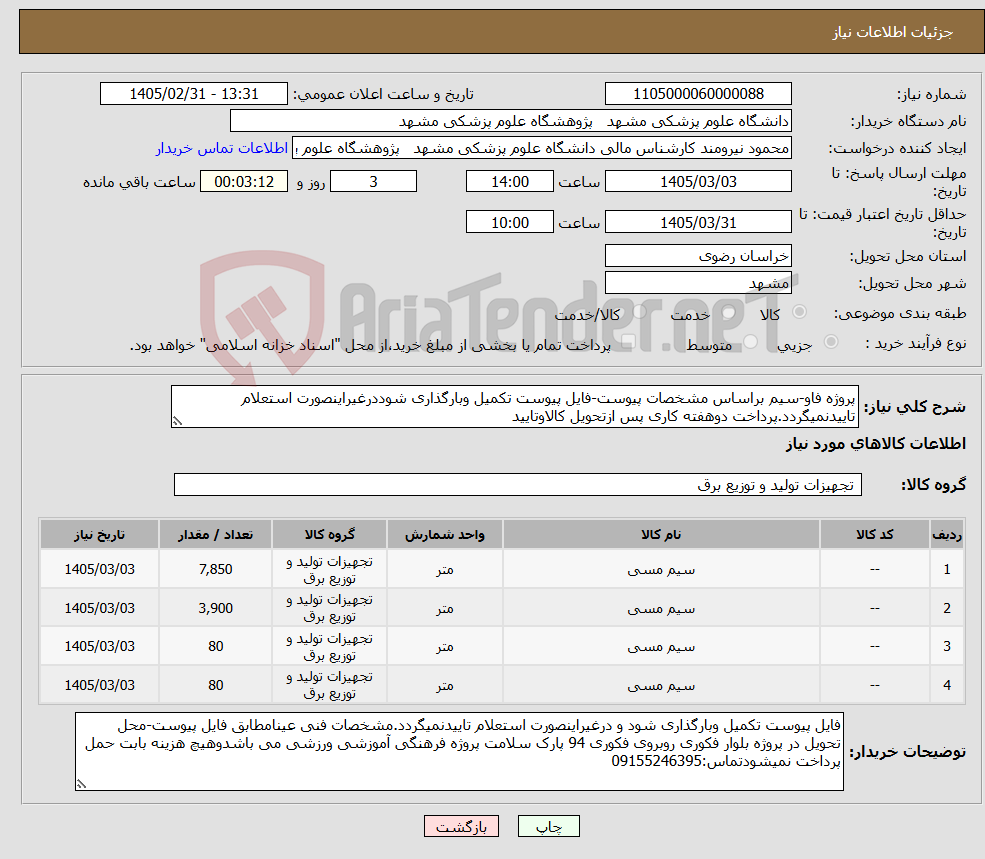
Task: Click the remaining time 00:03:12 field
Action: [244, 182]
